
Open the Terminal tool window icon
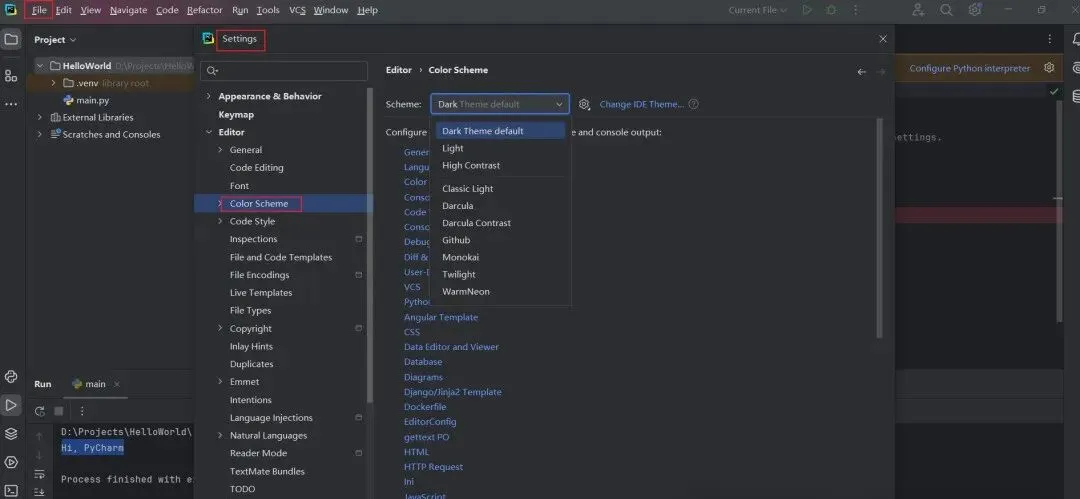click(11, 490)
